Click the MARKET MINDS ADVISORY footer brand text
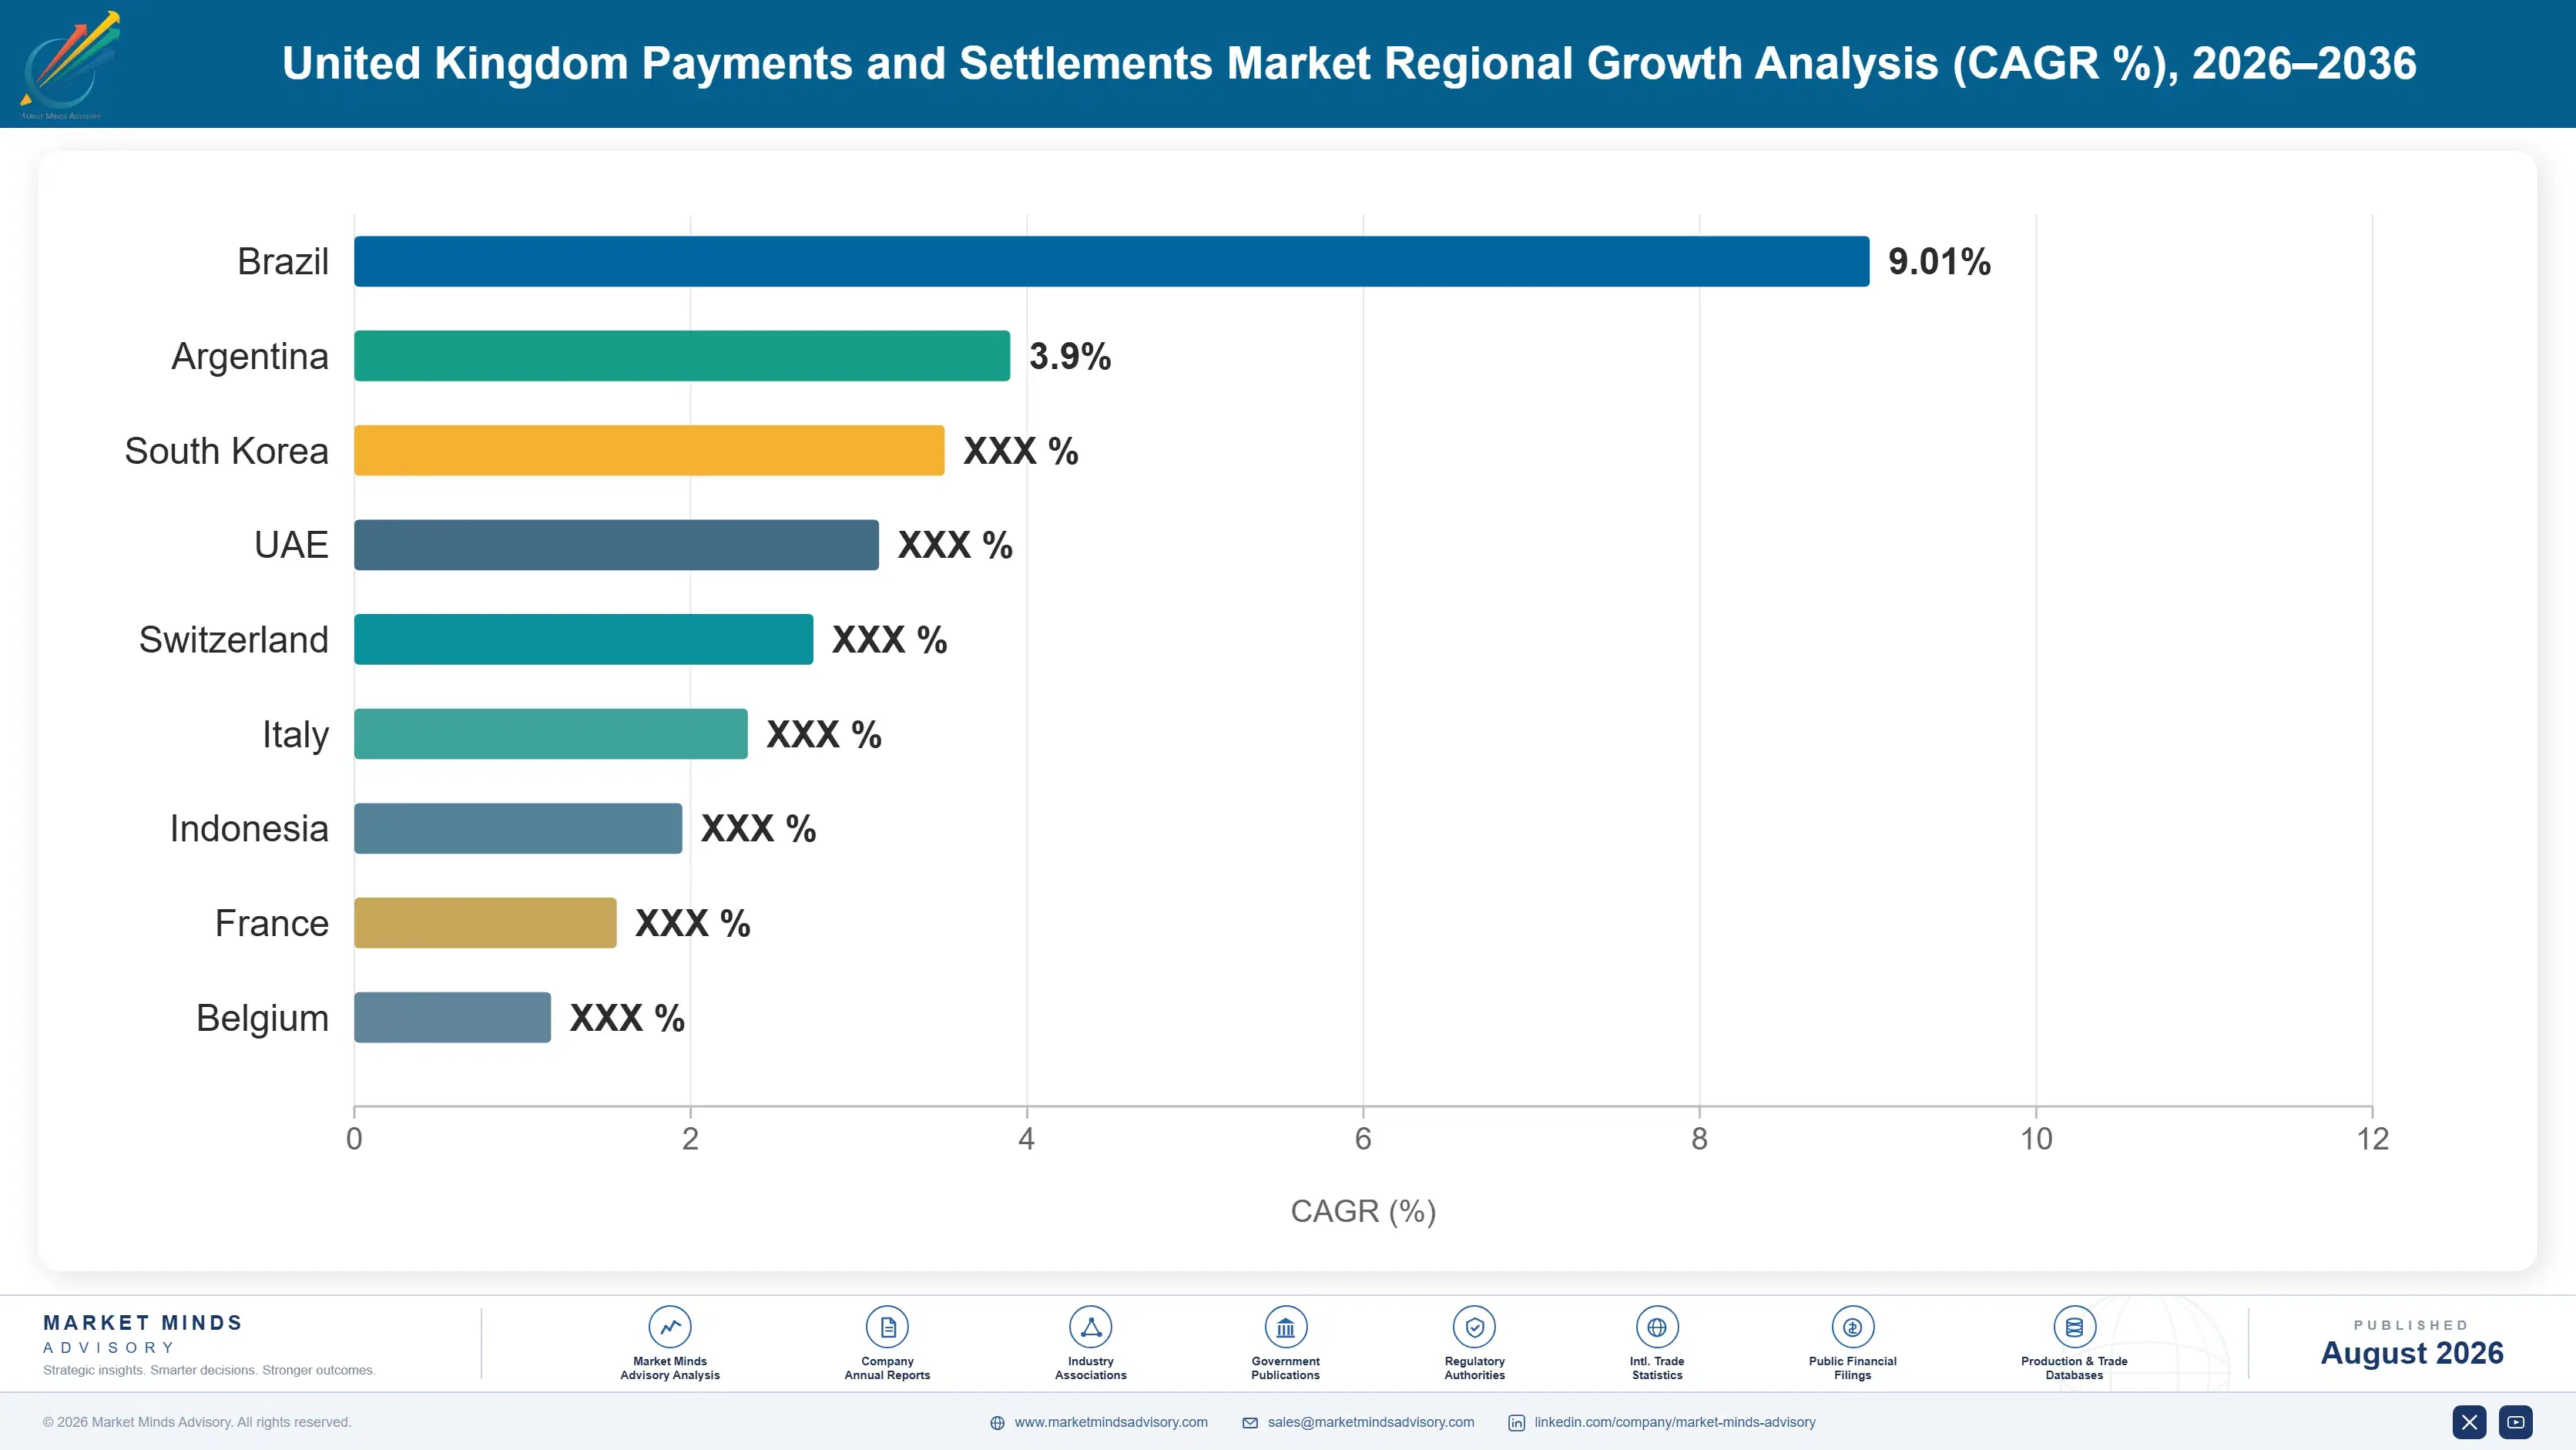This screenshot has width=2576, height=1450. pyautogui.click(x=143, y=1334)
